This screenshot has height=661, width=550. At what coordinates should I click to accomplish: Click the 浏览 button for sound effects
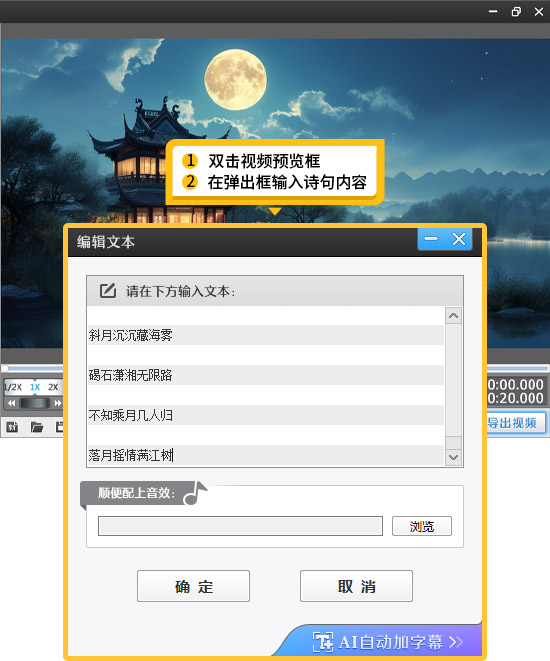click(421, 526)
